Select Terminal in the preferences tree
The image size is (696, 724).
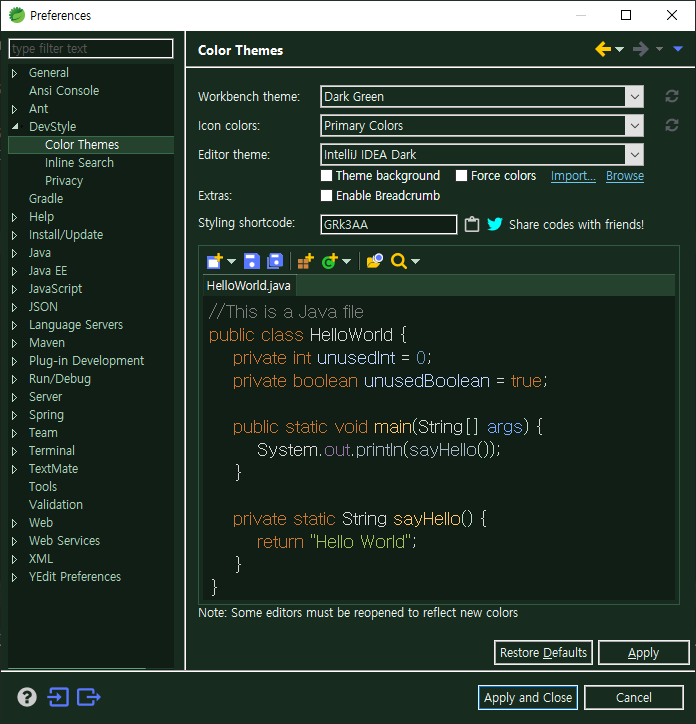52,451
